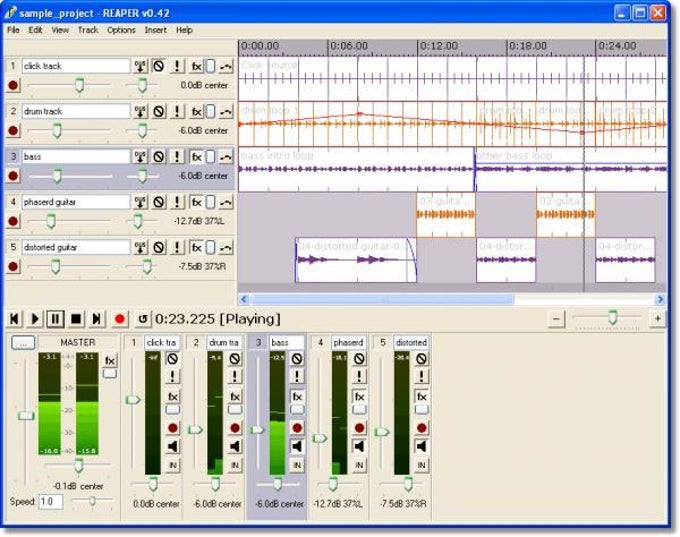Arm the drum track for recording
This screenshot has height=537, width=680.
coord(13,131)
